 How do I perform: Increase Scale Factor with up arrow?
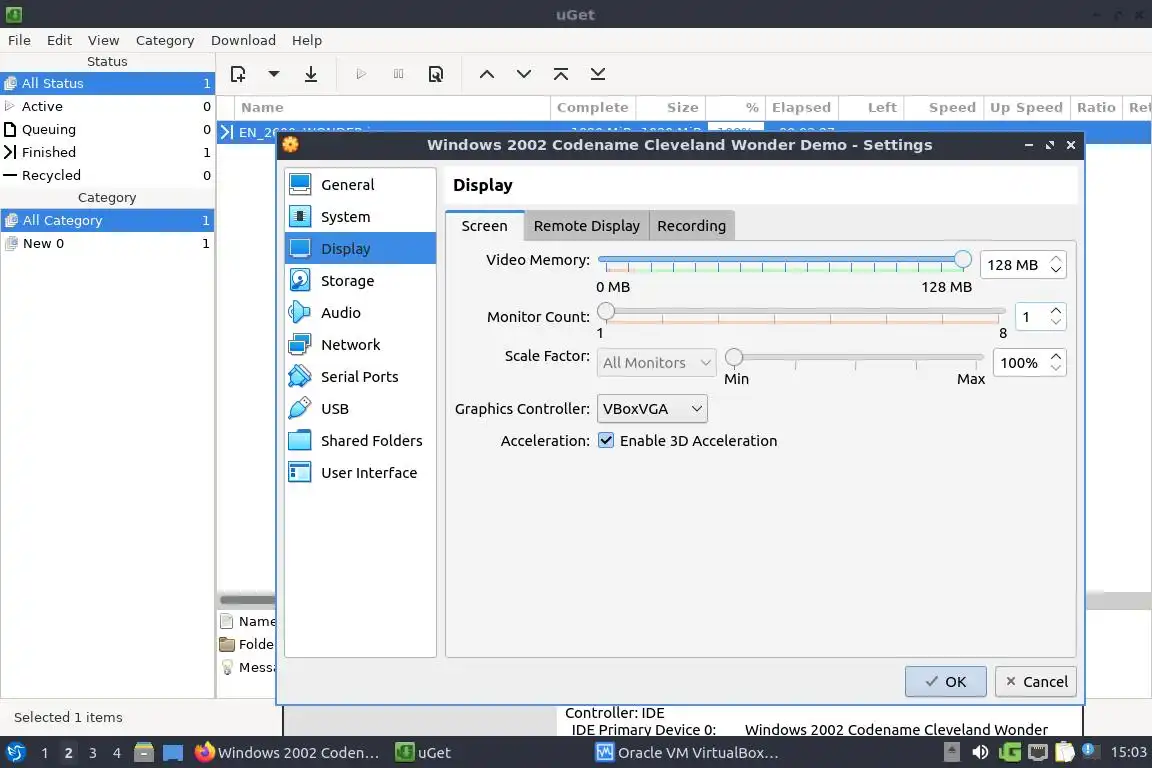1056,356
